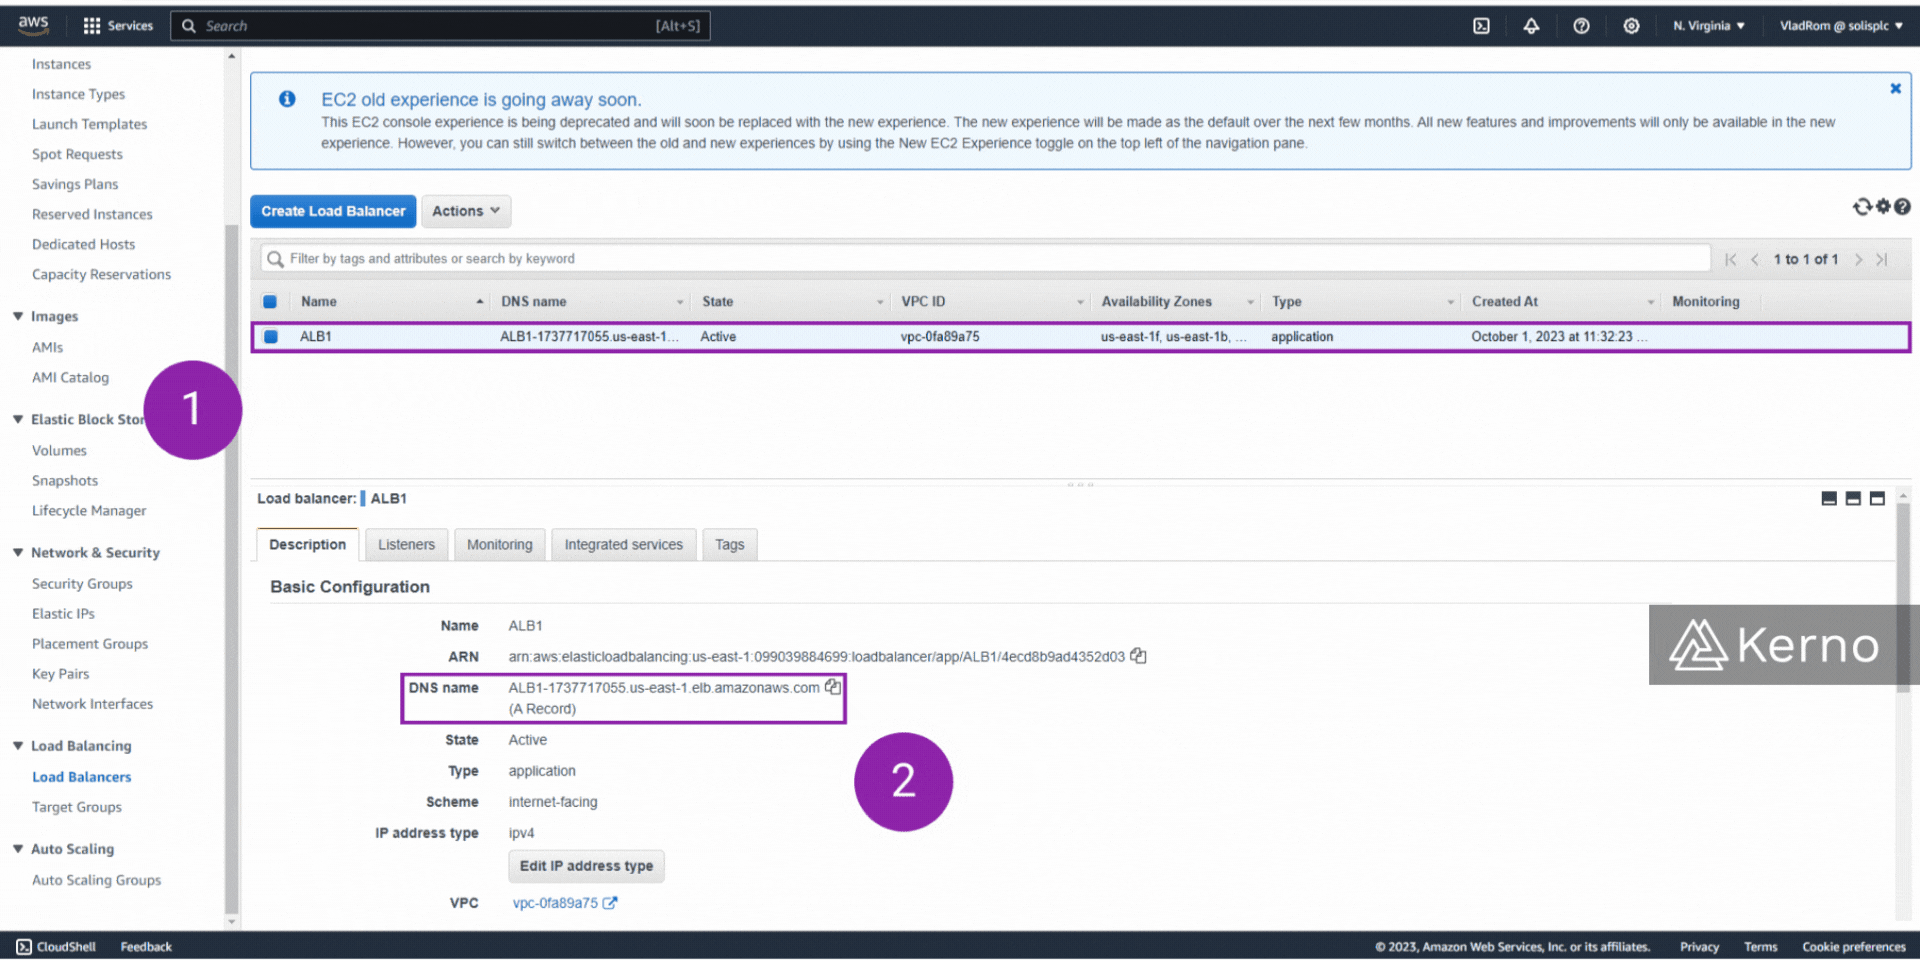The height and width of the screenshot is (960, 1920).
Task: Open the Tags tab
Action: click(x=729, y=545)
